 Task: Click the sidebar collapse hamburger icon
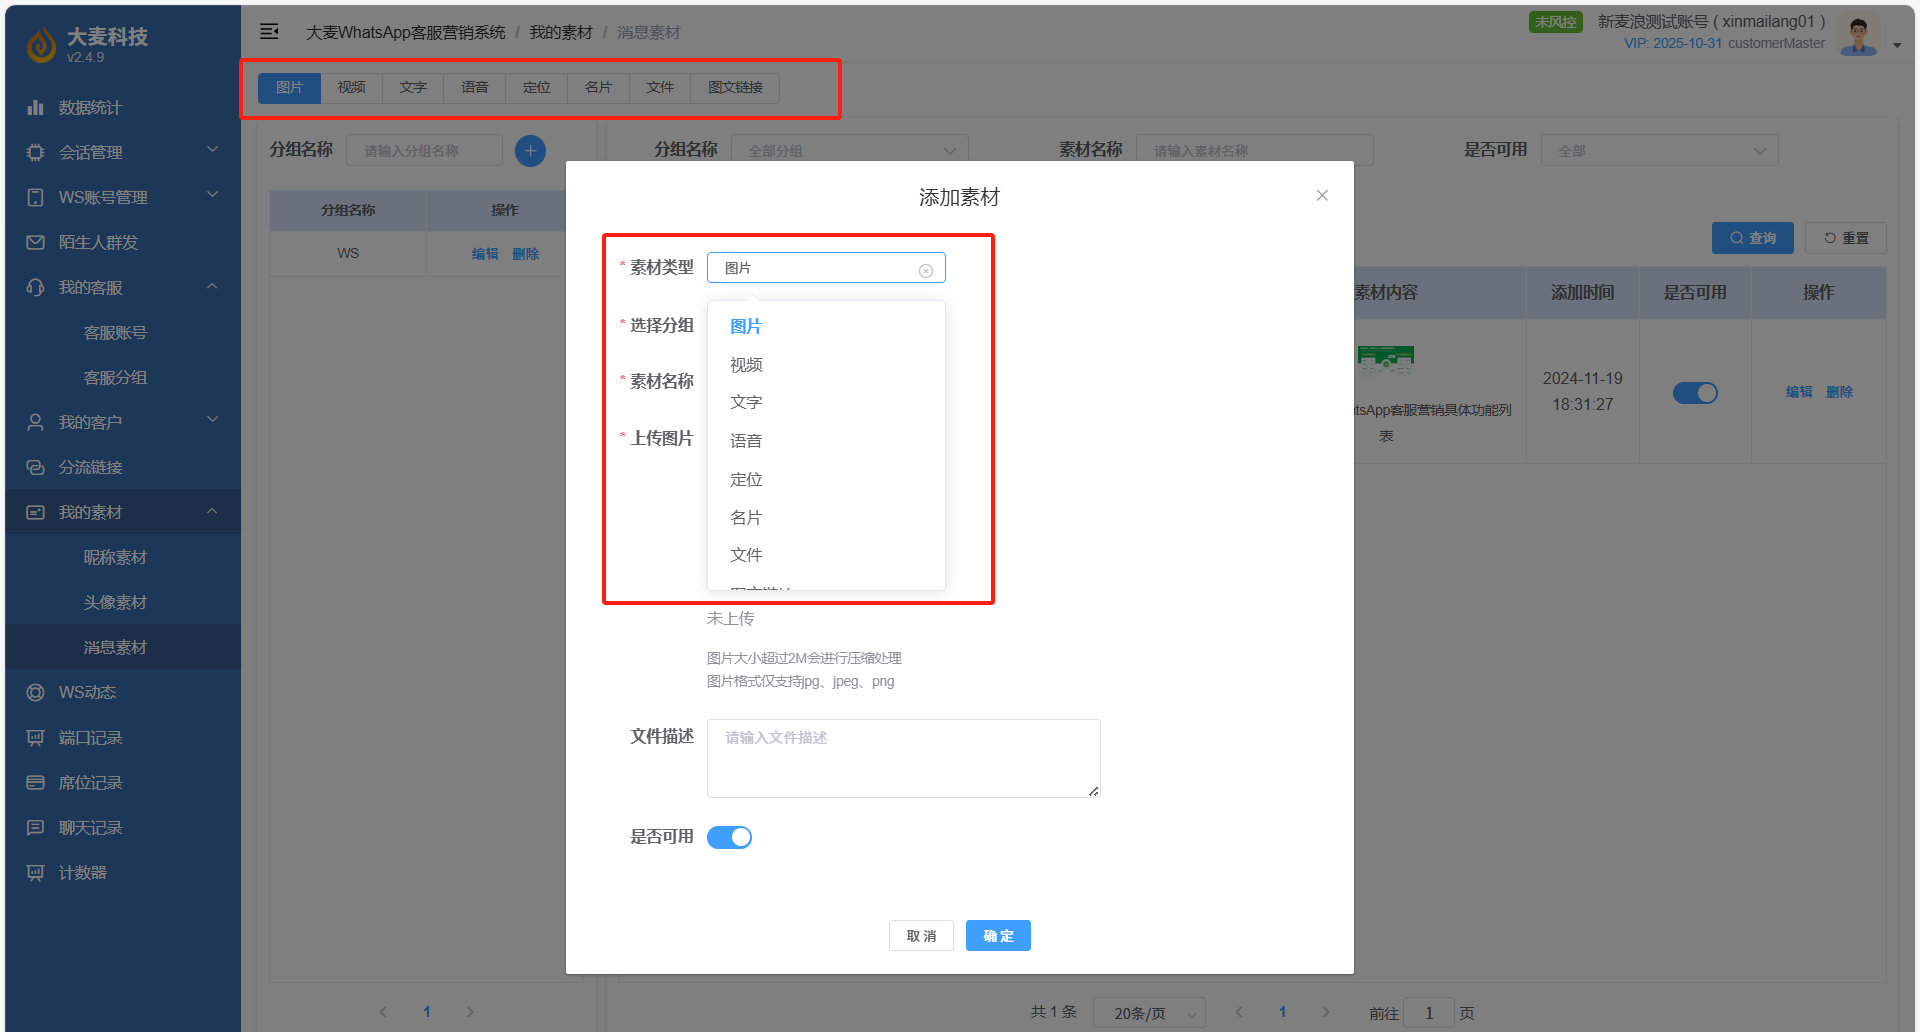click(x=269, y=32)
